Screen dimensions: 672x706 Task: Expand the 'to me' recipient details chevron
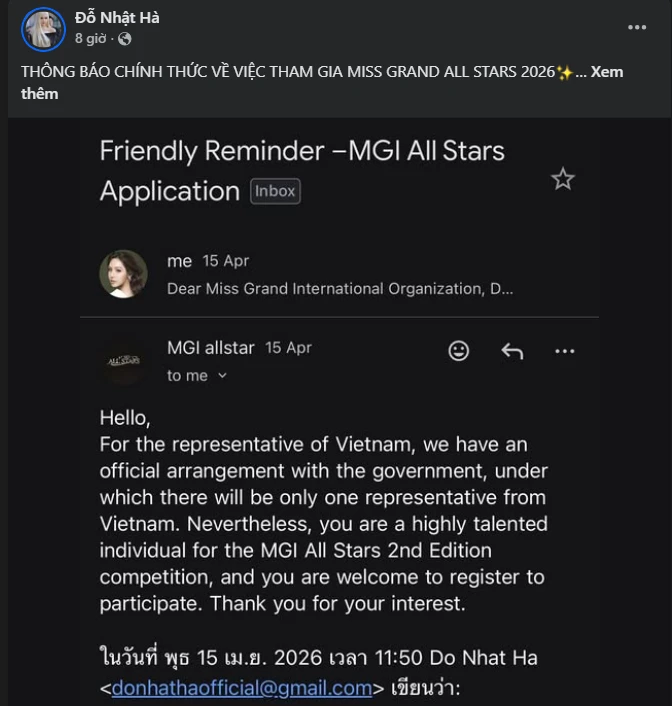click(222, 376)
